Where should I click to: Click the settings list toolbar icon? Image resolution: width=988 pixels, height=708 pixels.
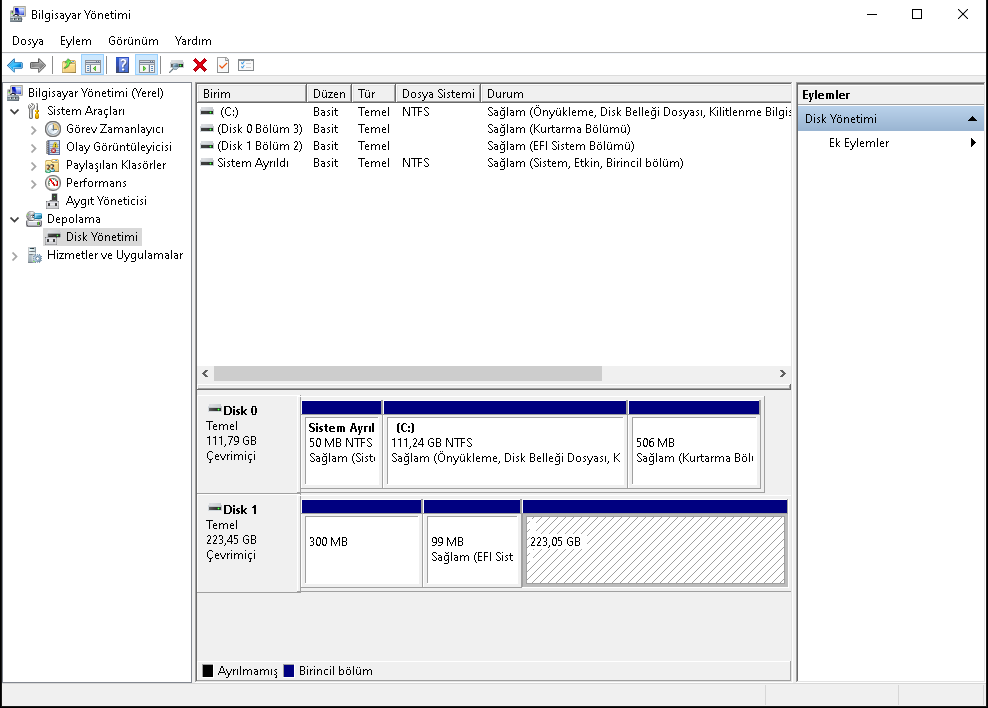click(246, 65)
